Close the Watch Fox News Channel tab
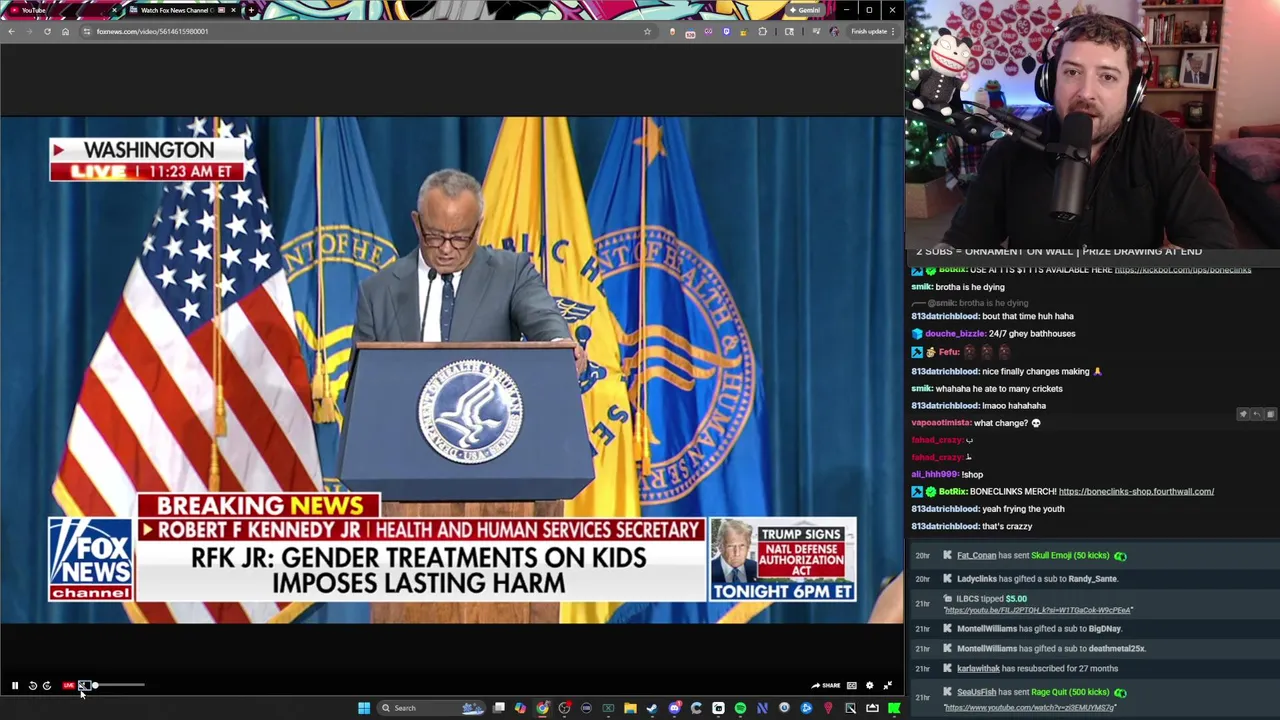Image resolution: width=1280 pixels, height=720 pixels. pyautogui.click(x=234, y=10)
